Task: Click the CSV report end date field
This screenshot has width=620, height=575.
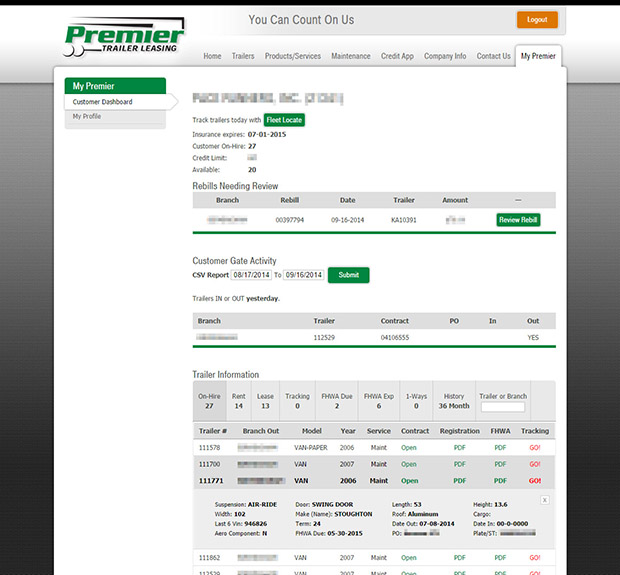Action: coord(303,275)
